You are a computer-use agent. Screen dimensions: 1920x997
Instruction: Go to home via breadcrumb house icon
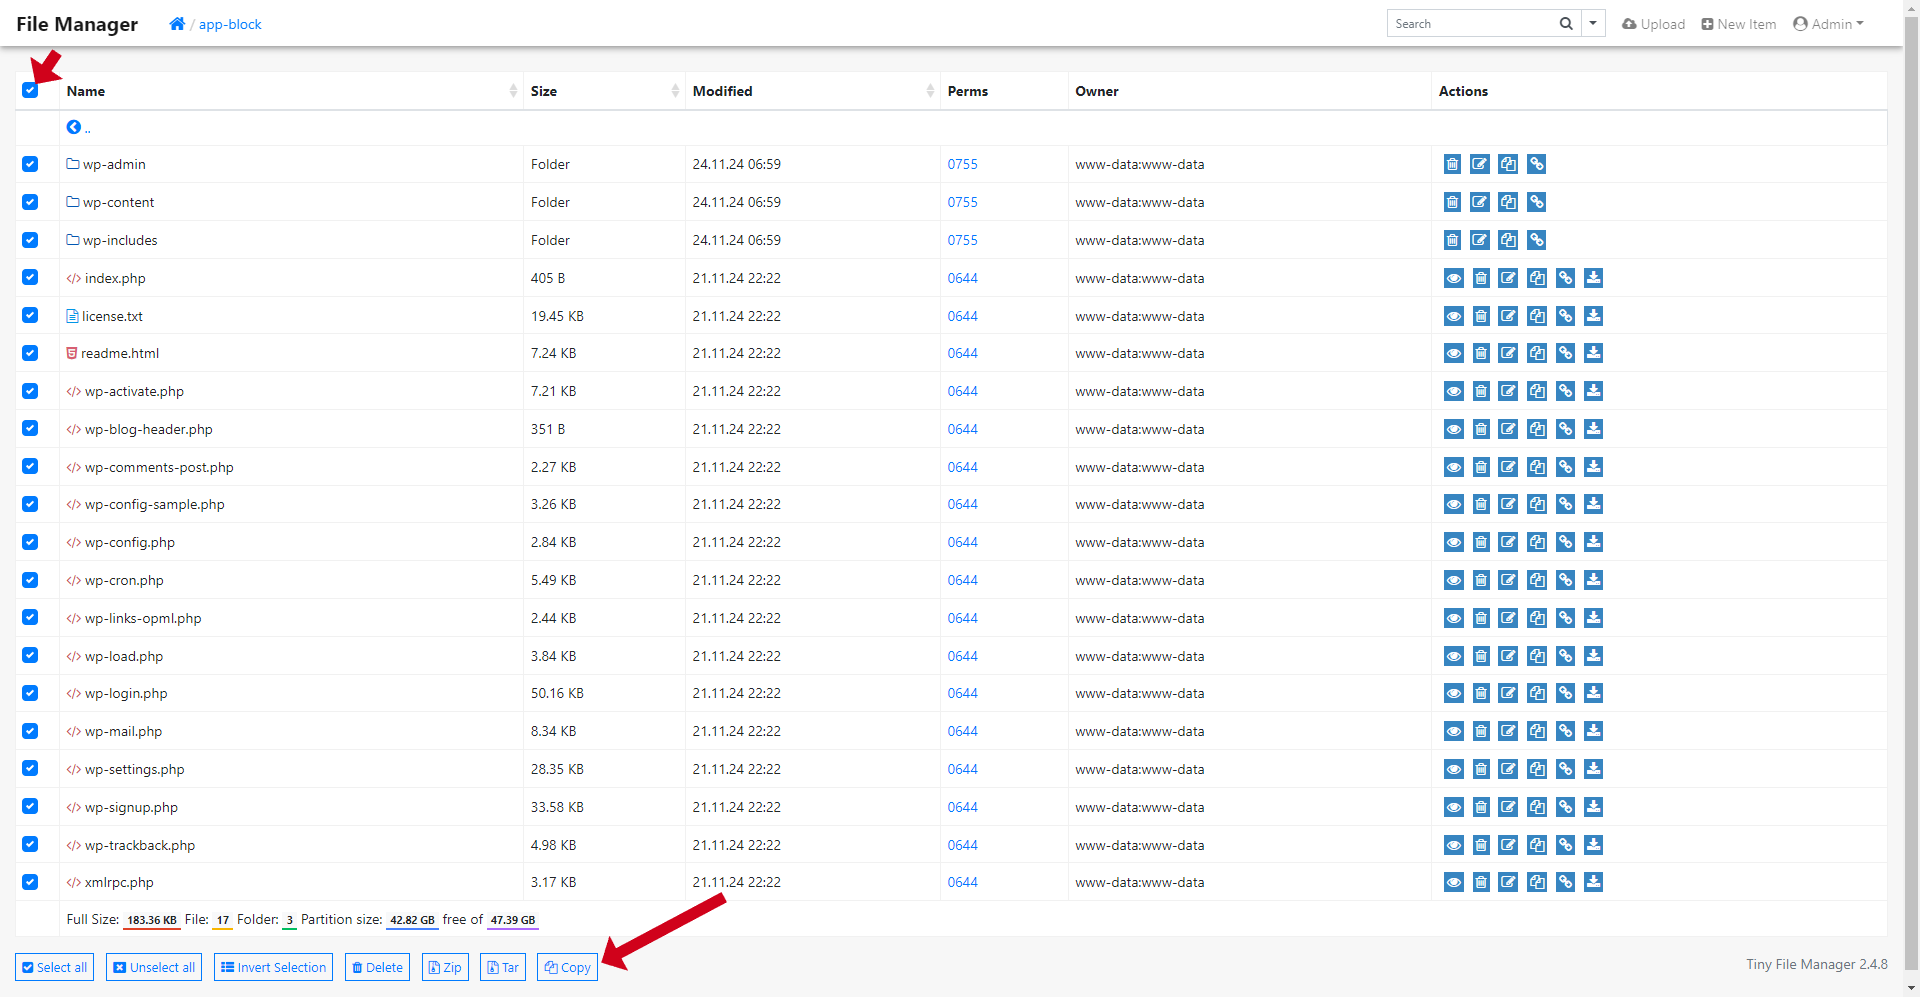pos(177,24)
